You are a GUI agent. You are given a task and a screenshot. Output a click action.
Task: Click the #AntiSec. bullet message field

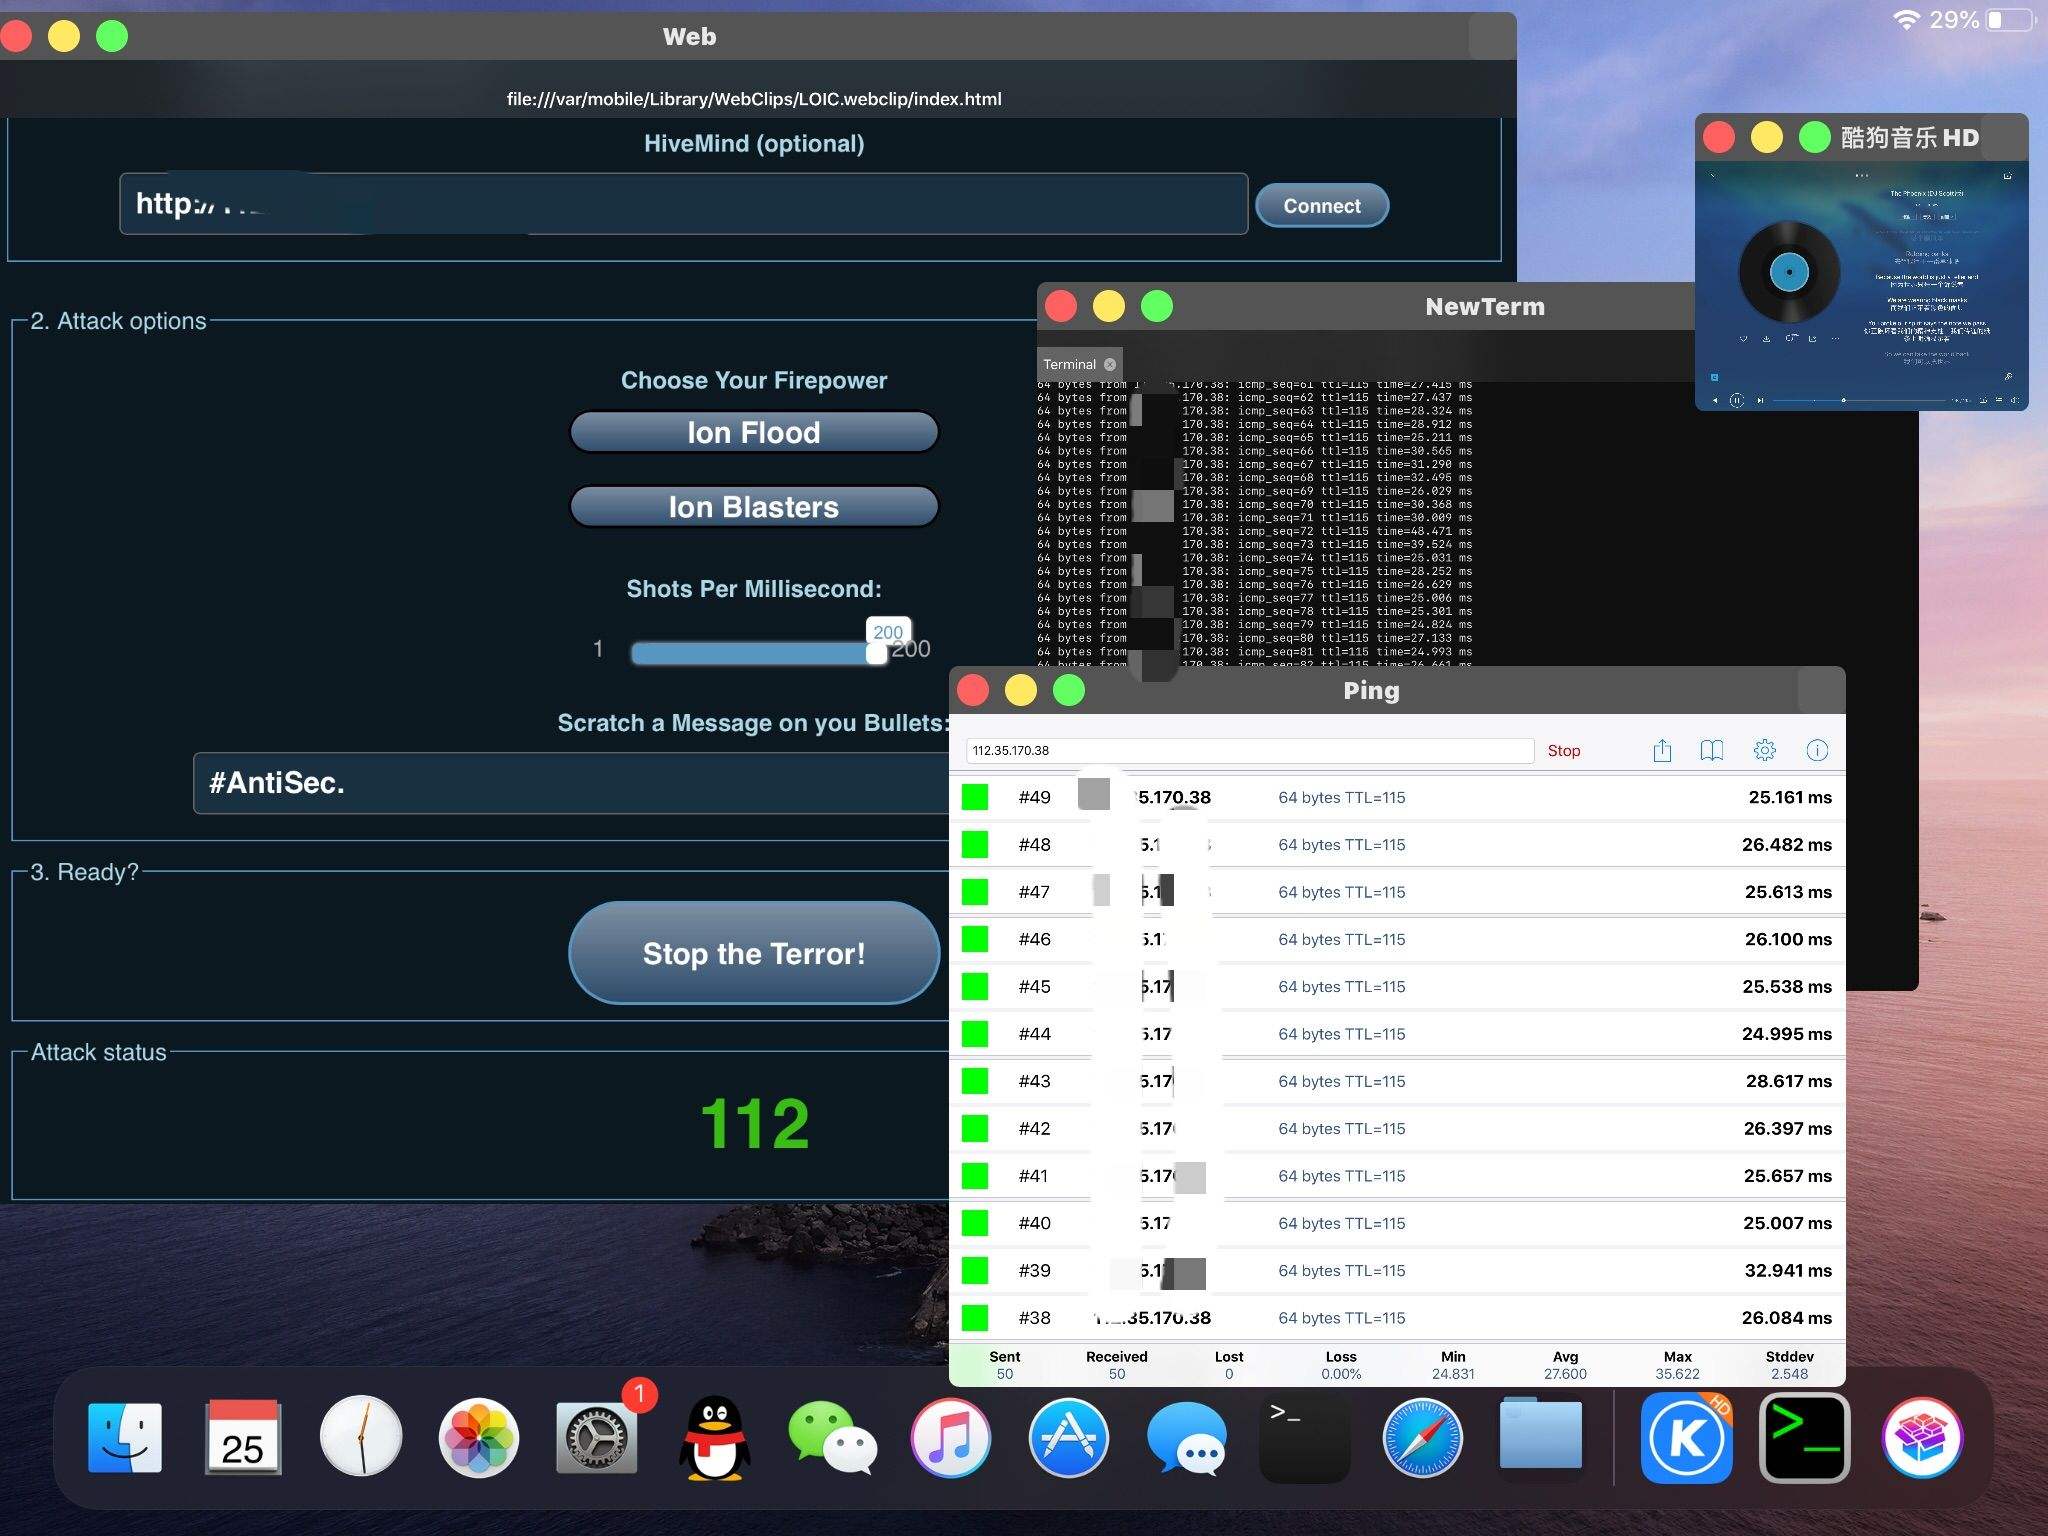[572, 783]
